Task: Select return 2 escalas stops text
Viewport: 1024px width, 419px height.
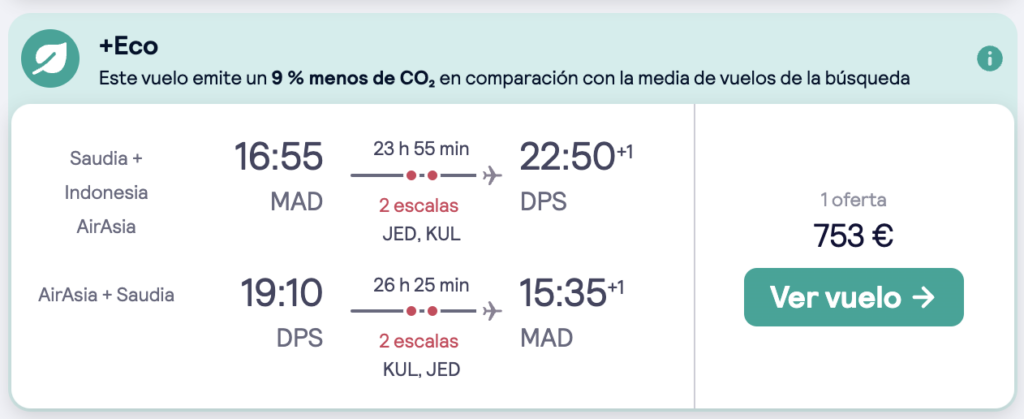Action: (419, 341)
